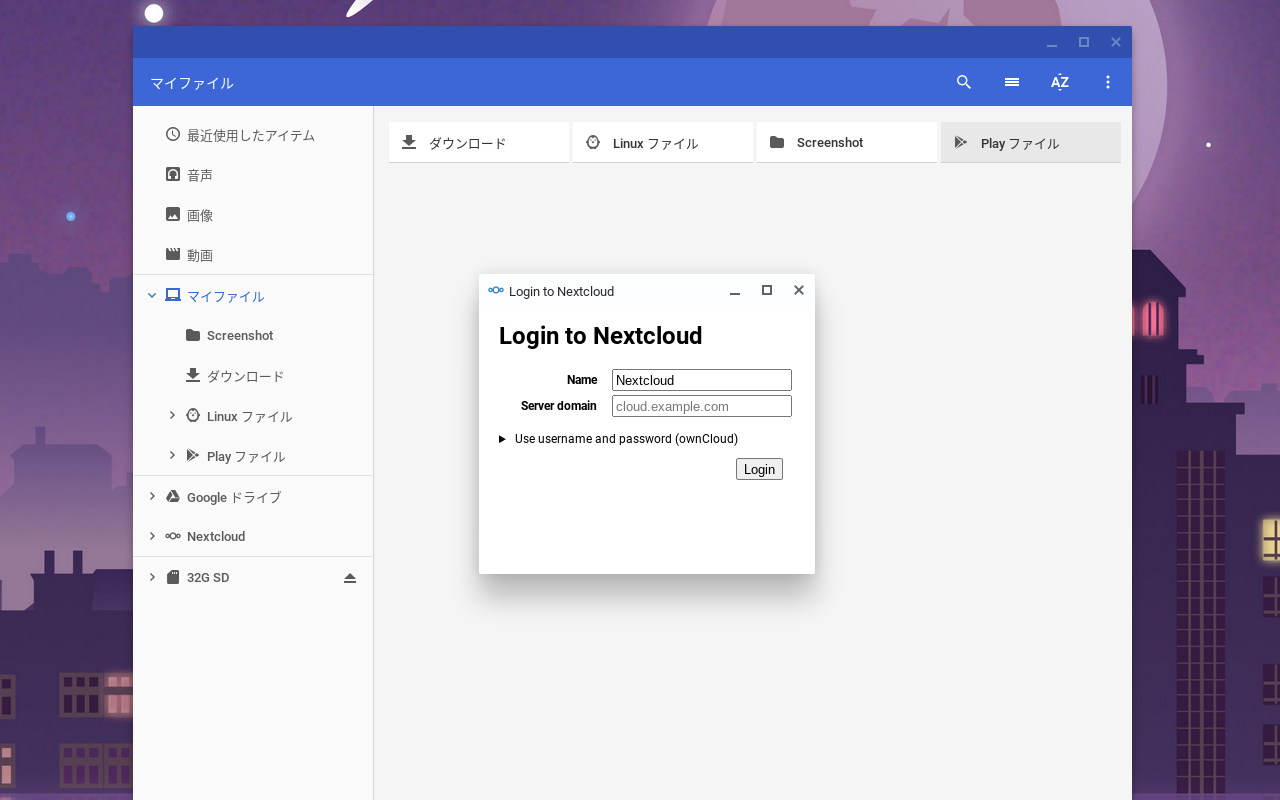
Task: Open Screenshot folder label in the sidebar
Action: click(x=240, y=336)
